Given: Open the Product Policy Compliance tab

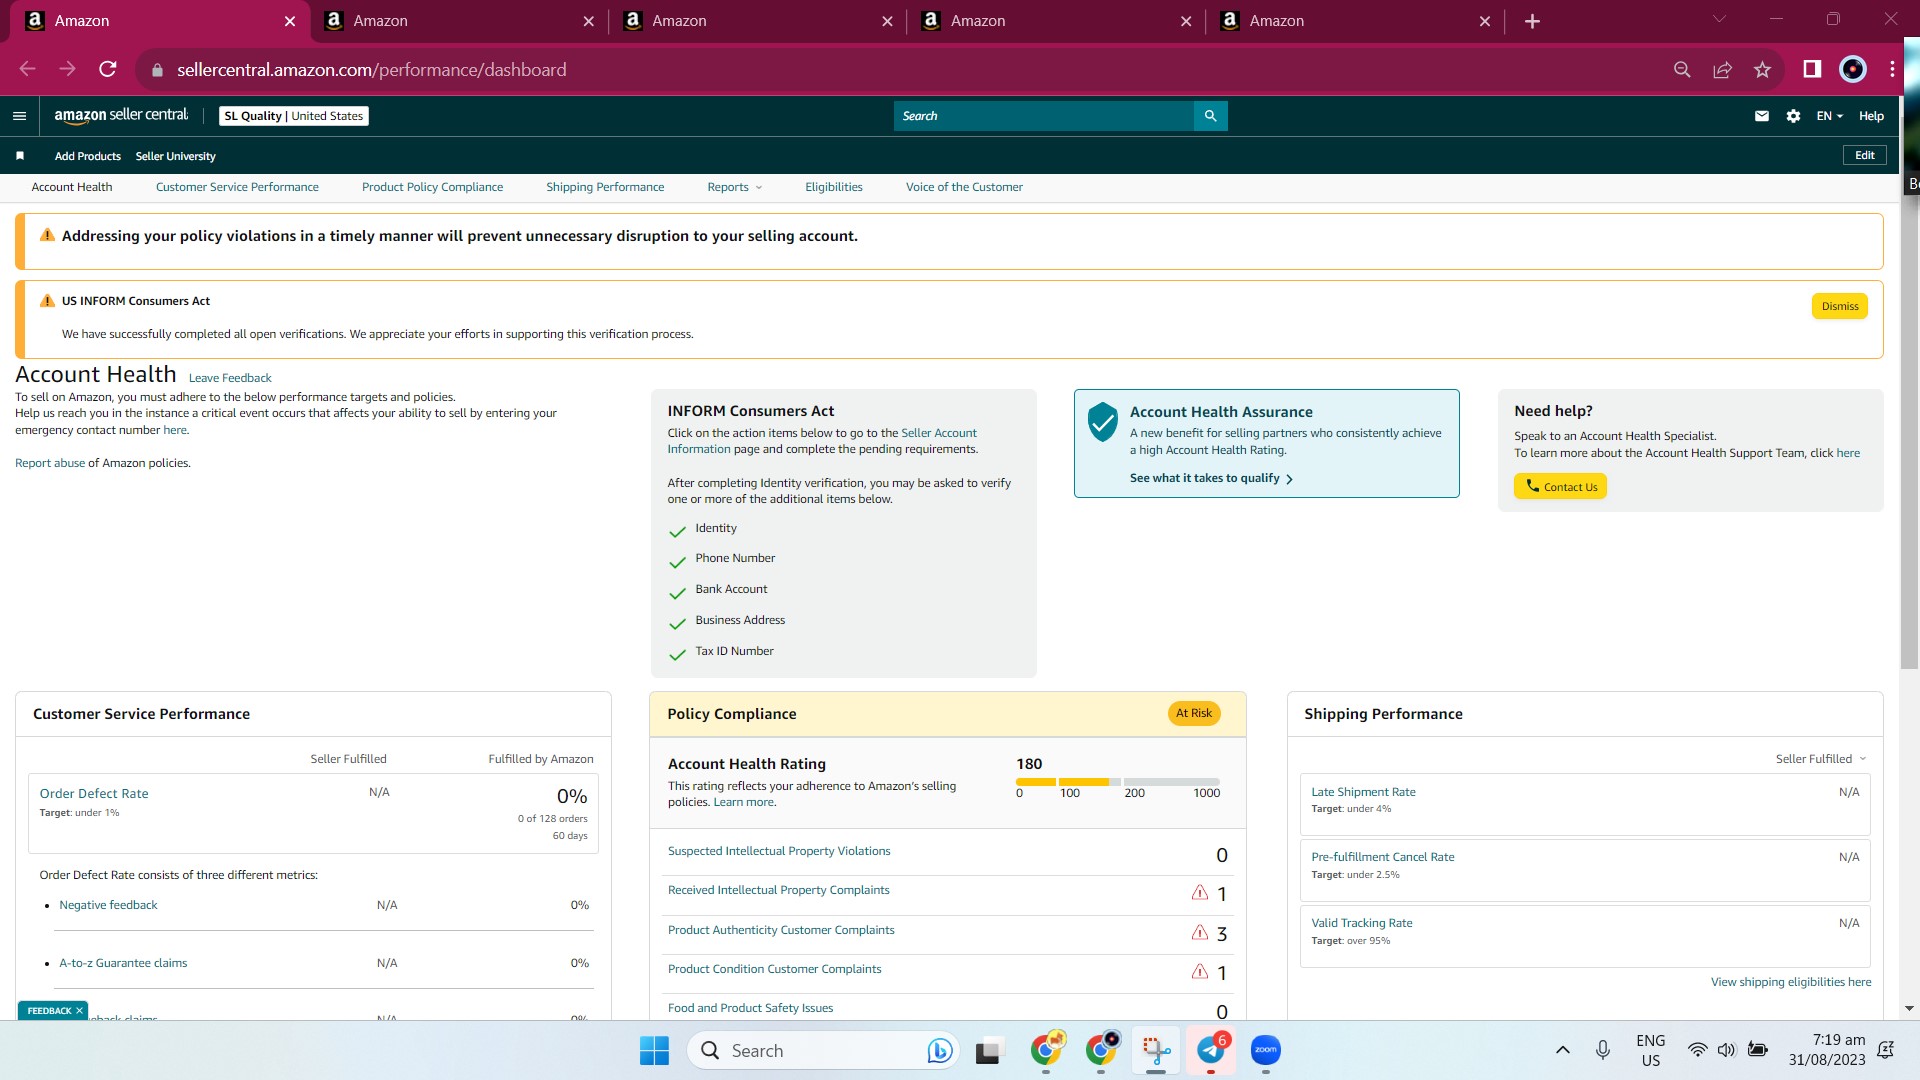Looking at the screenshot, I should (x=432, y=187).
